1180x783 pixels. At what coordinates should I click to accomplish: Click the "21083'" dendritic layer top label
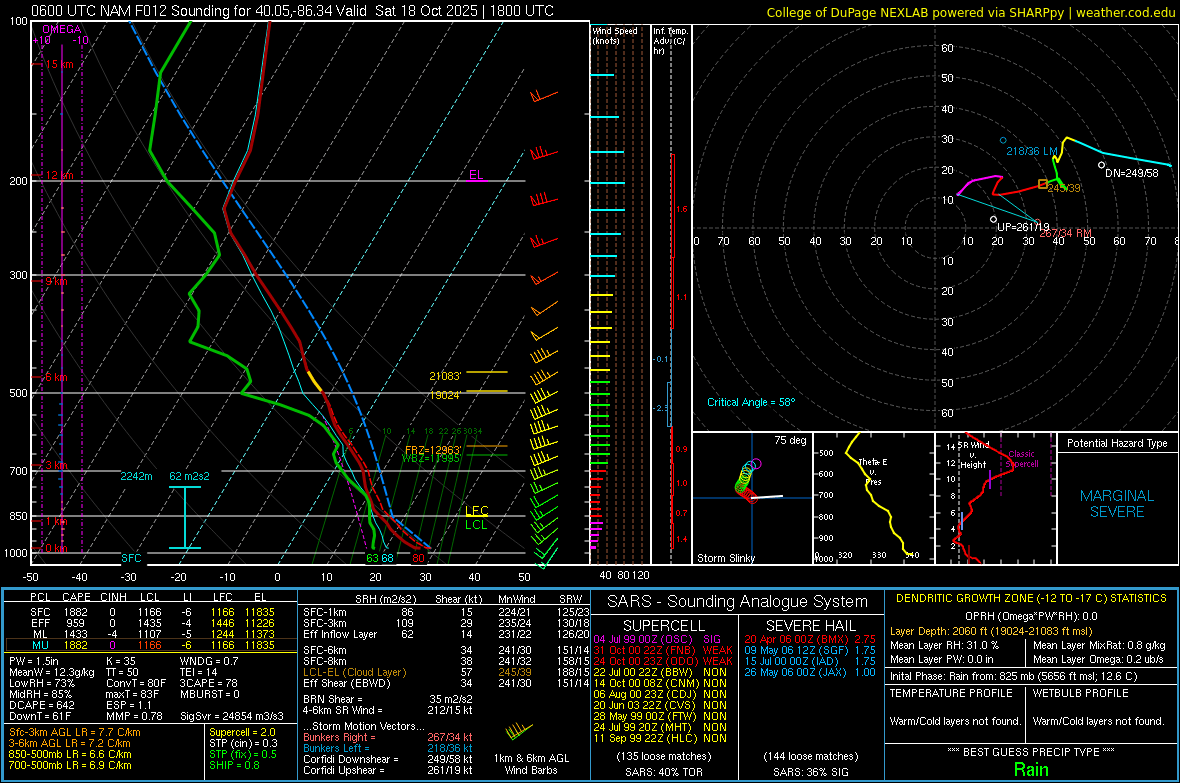pos(445,376)
